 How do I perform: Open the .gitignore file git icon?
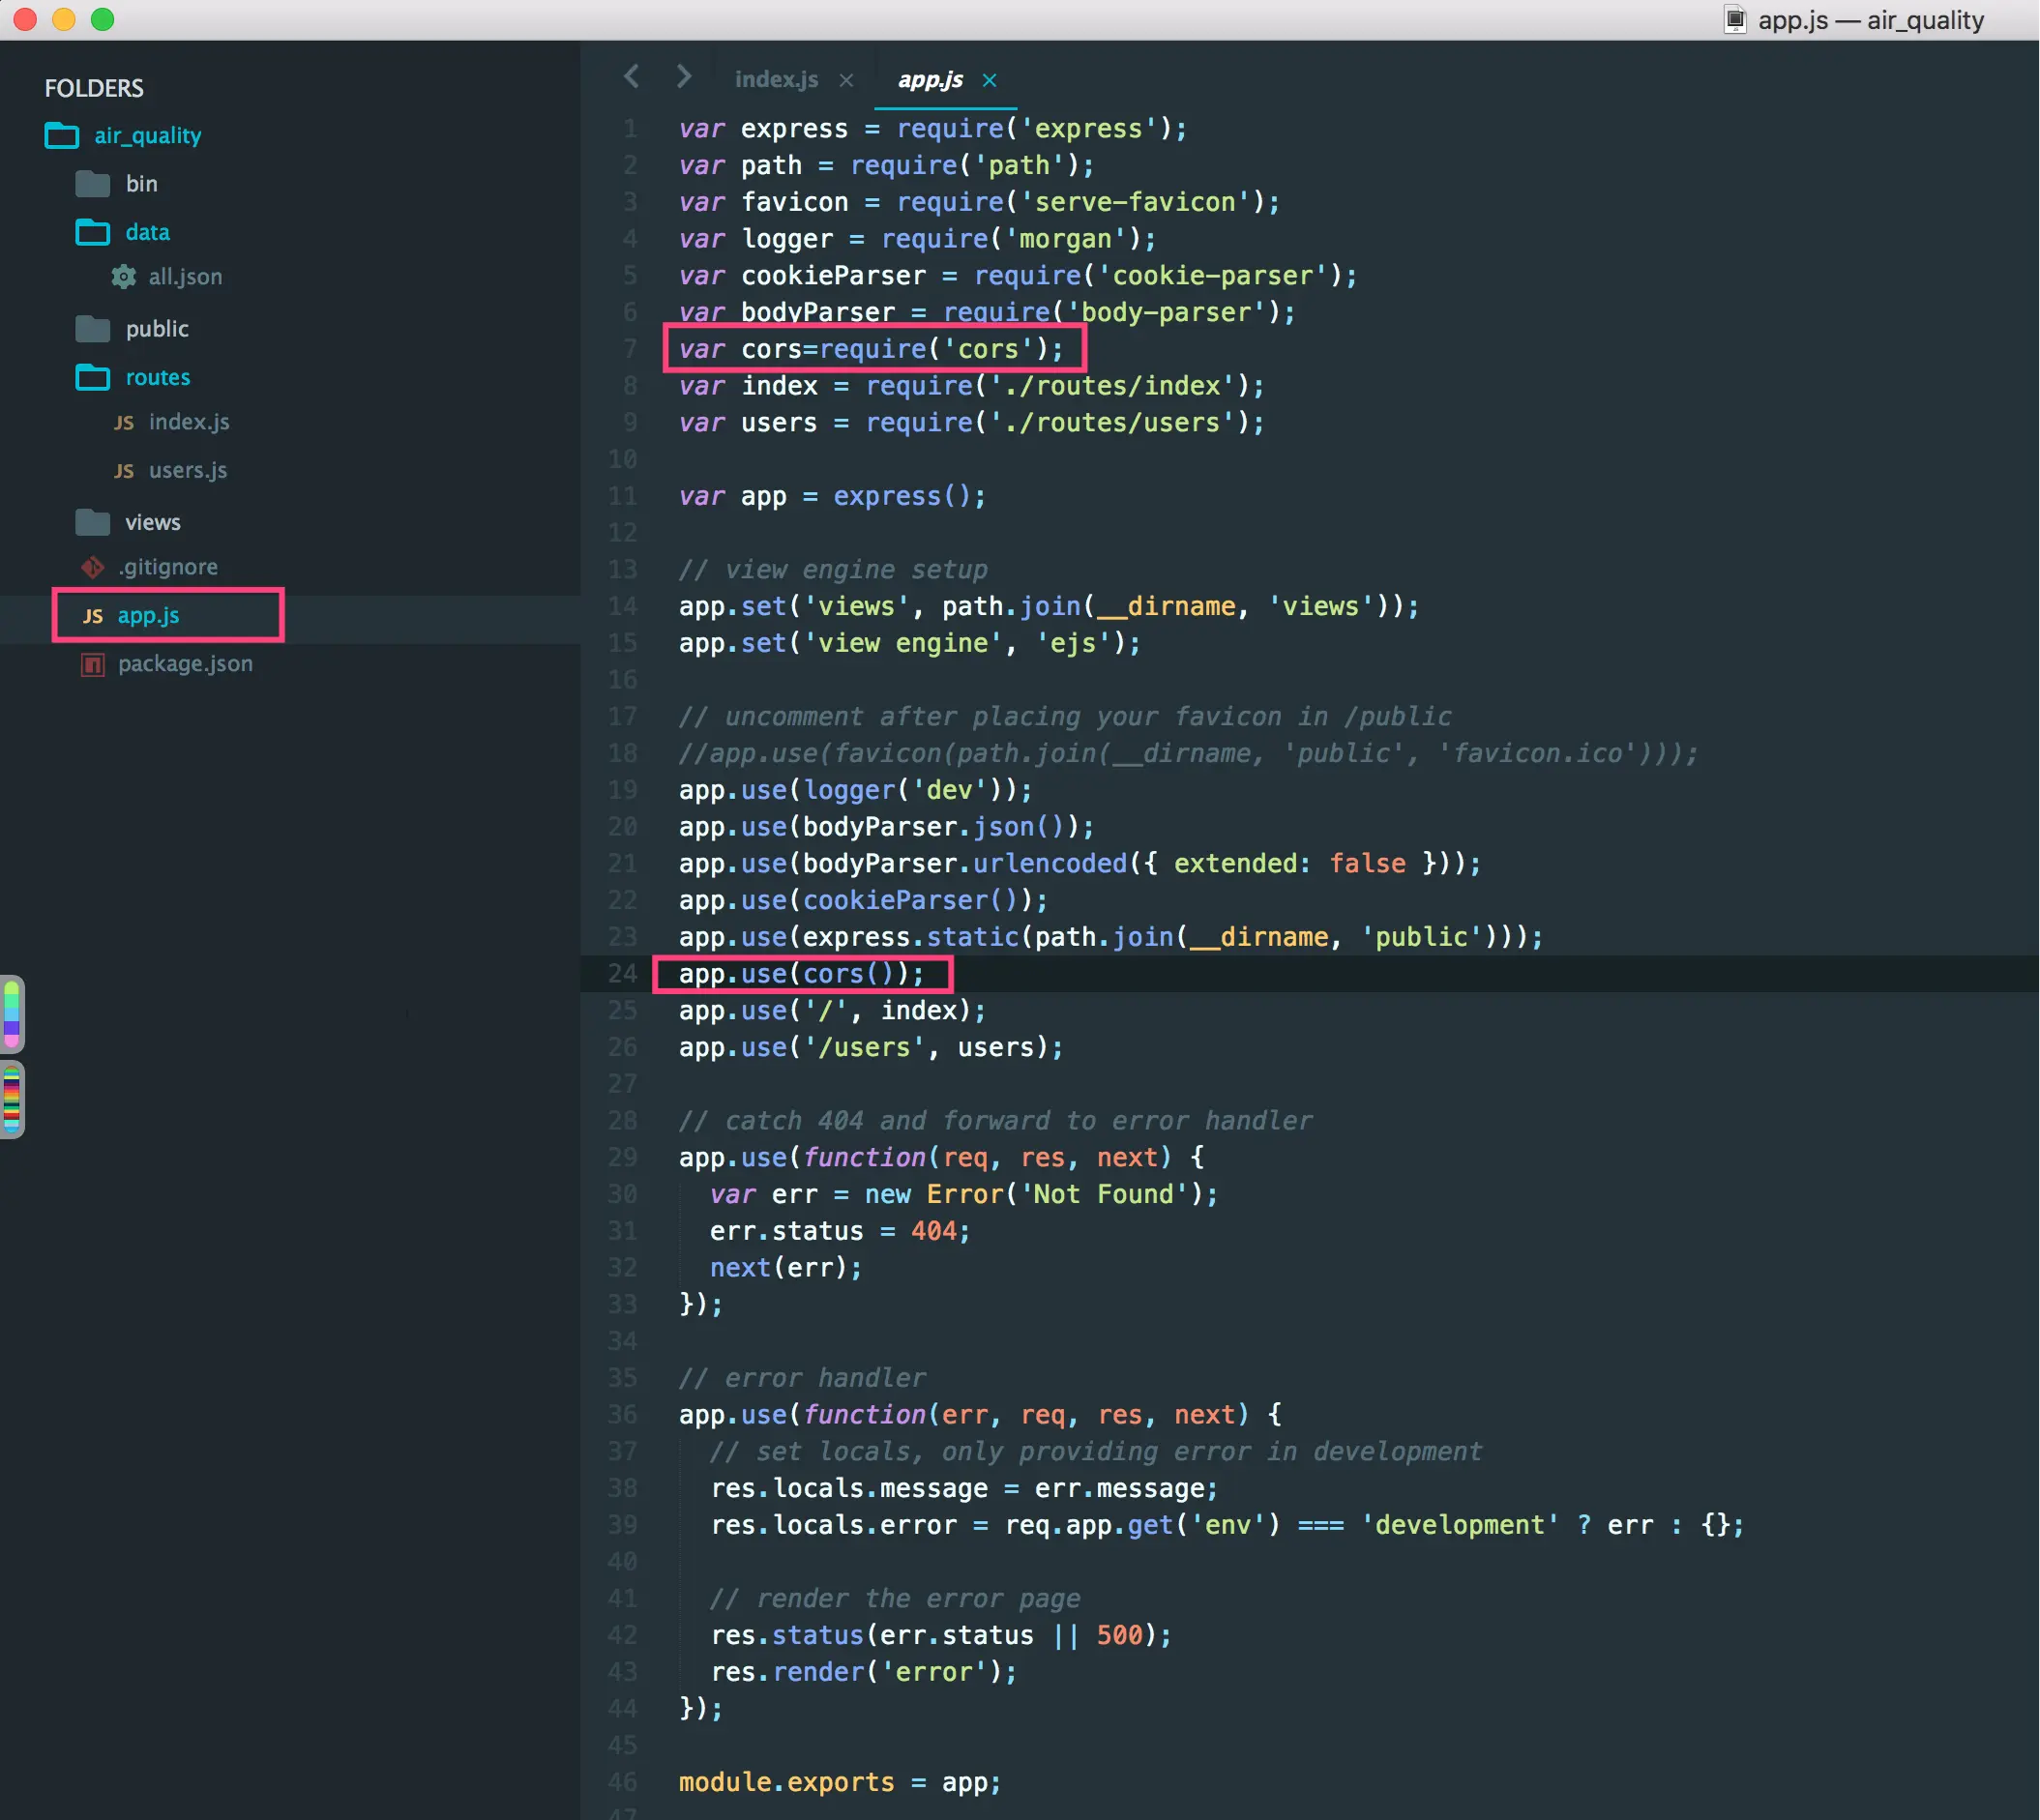[93, 567]
